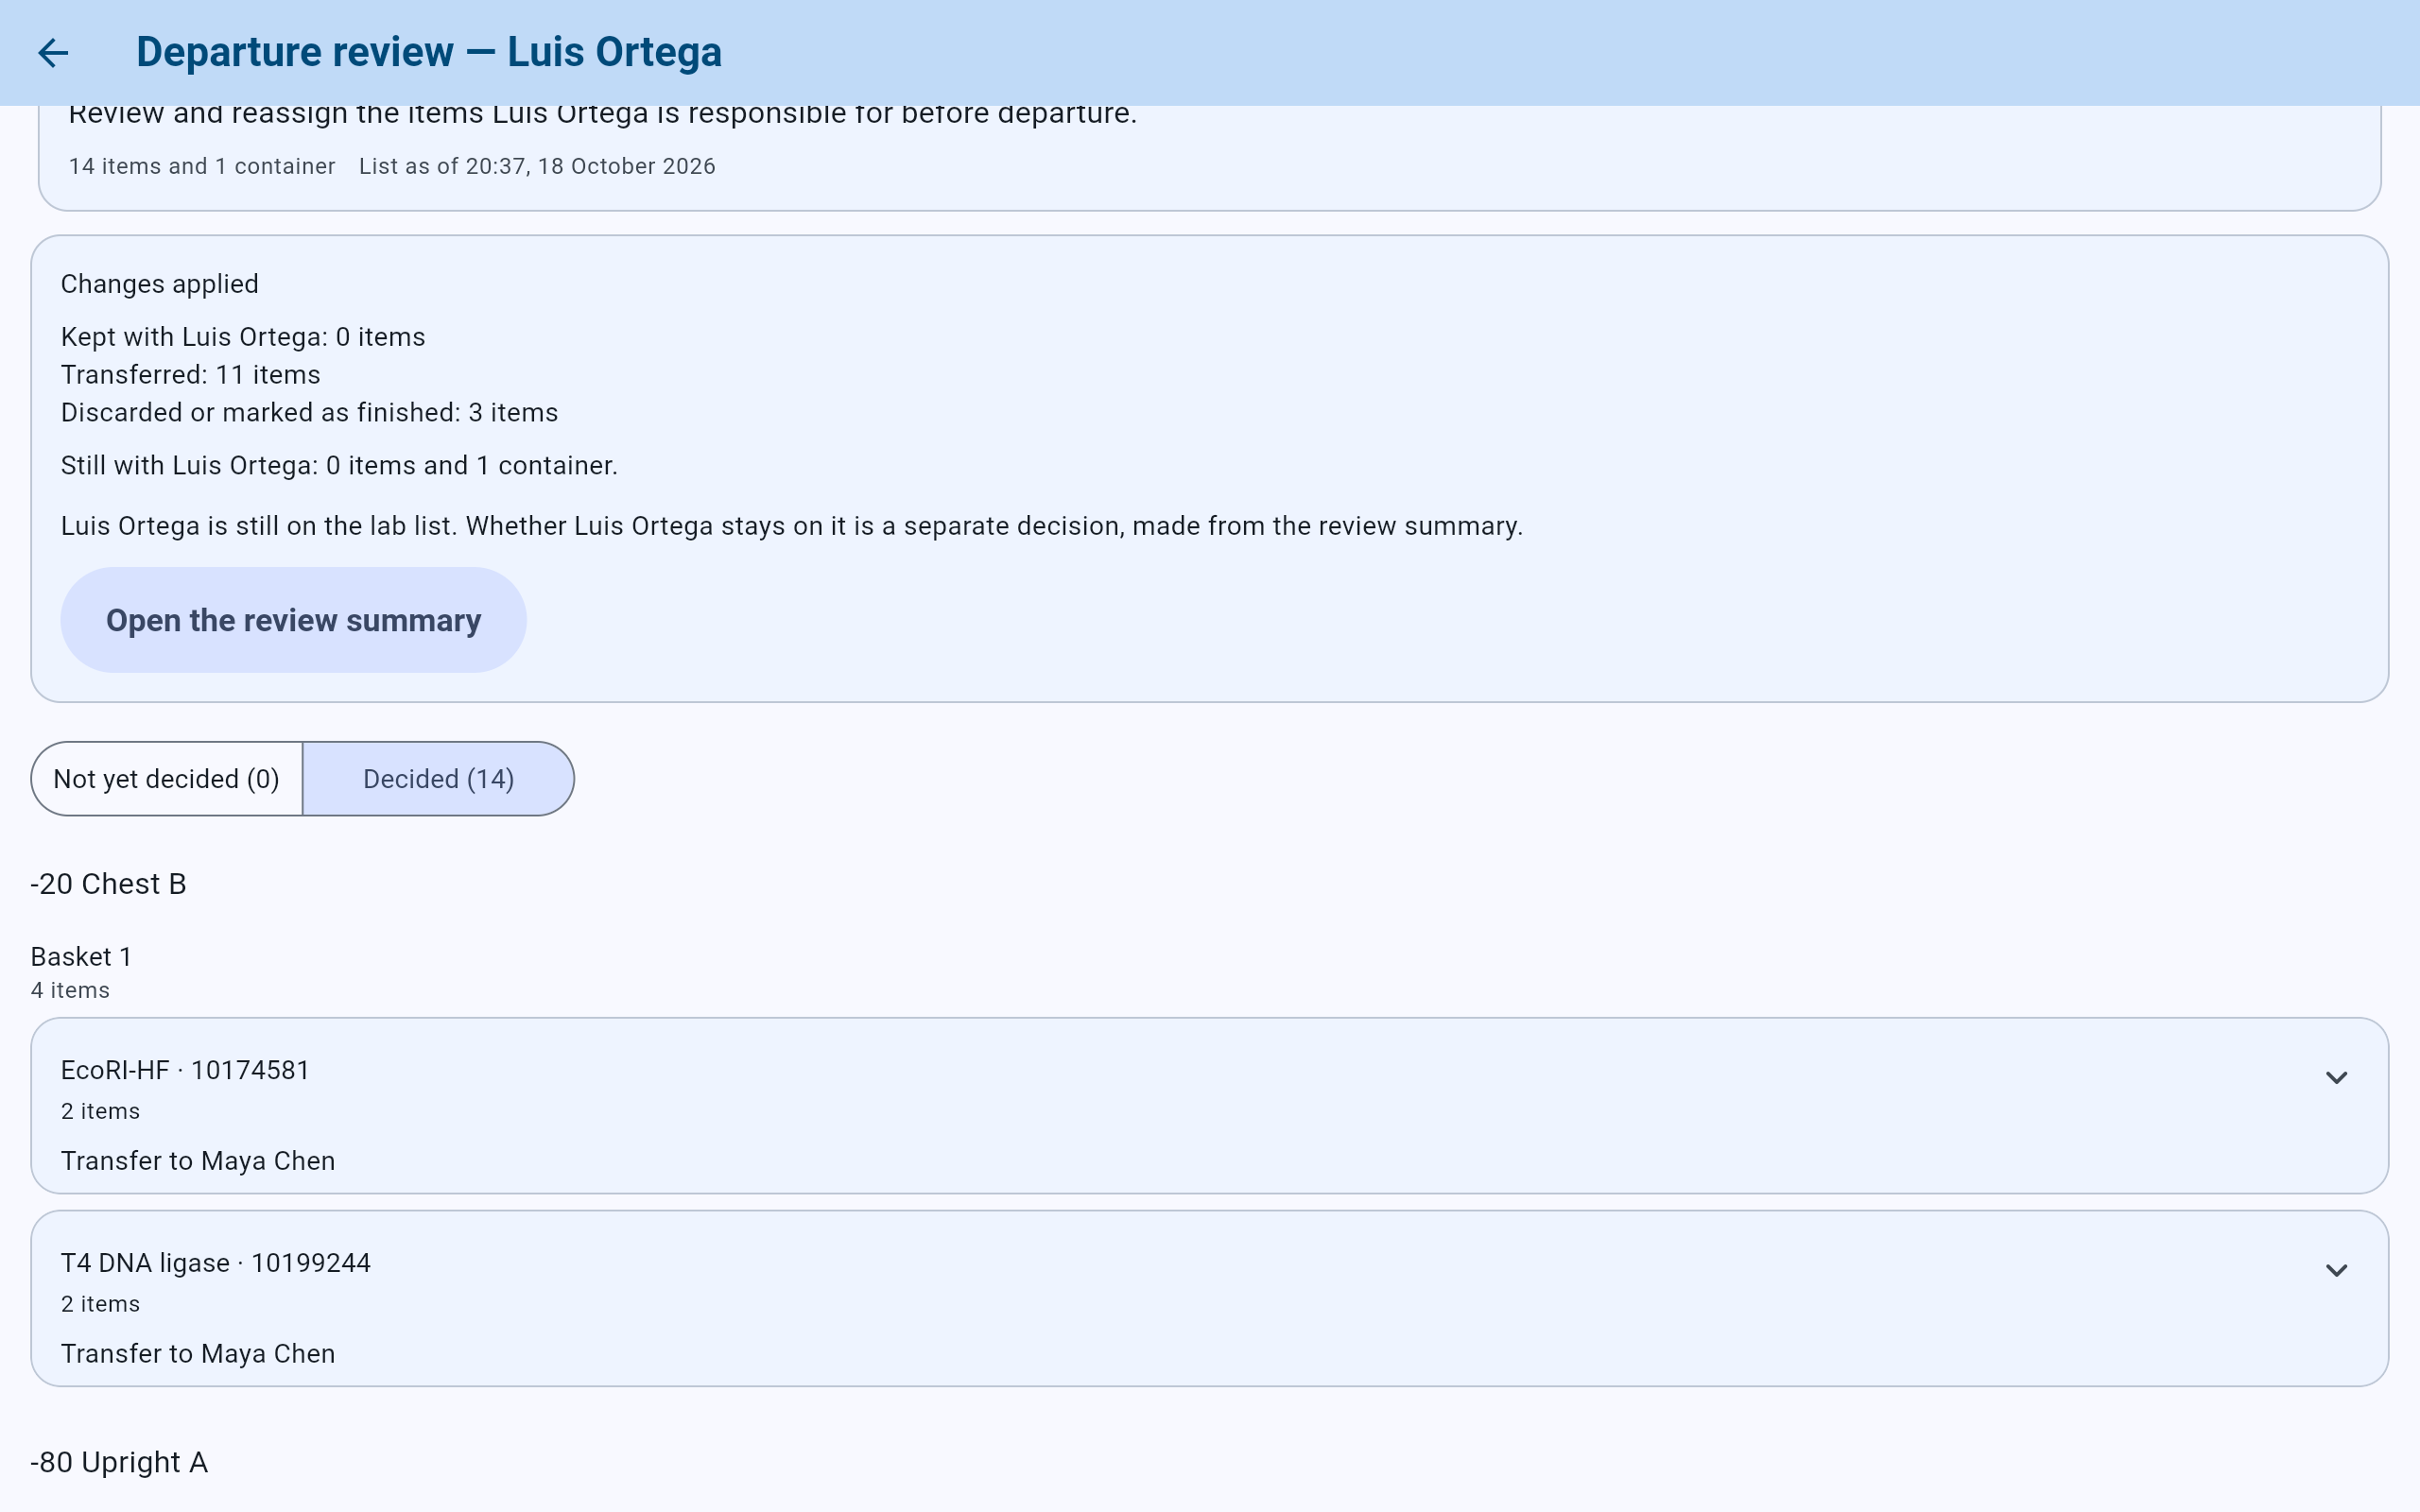Click the -20 Chest B heading
The width and height of the screenshot is (2420, 1512).
tap(108, 884)
